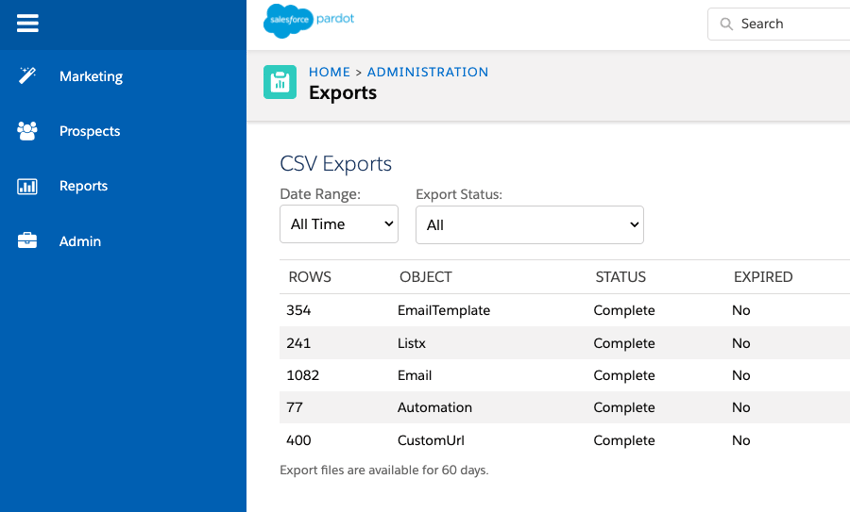Go to ADMINISTRATION breadcrumb link

click(x=428, y=72)
